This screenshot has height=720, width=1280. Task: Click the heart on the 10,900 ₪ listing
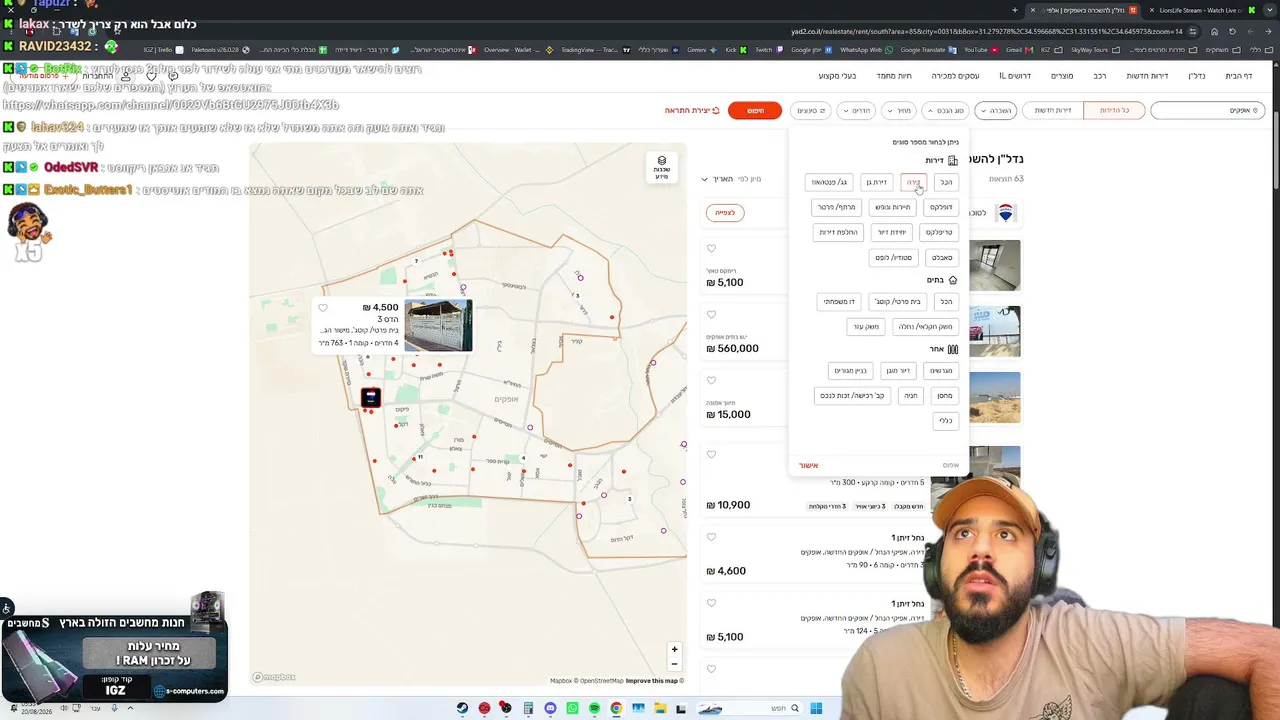711,454
